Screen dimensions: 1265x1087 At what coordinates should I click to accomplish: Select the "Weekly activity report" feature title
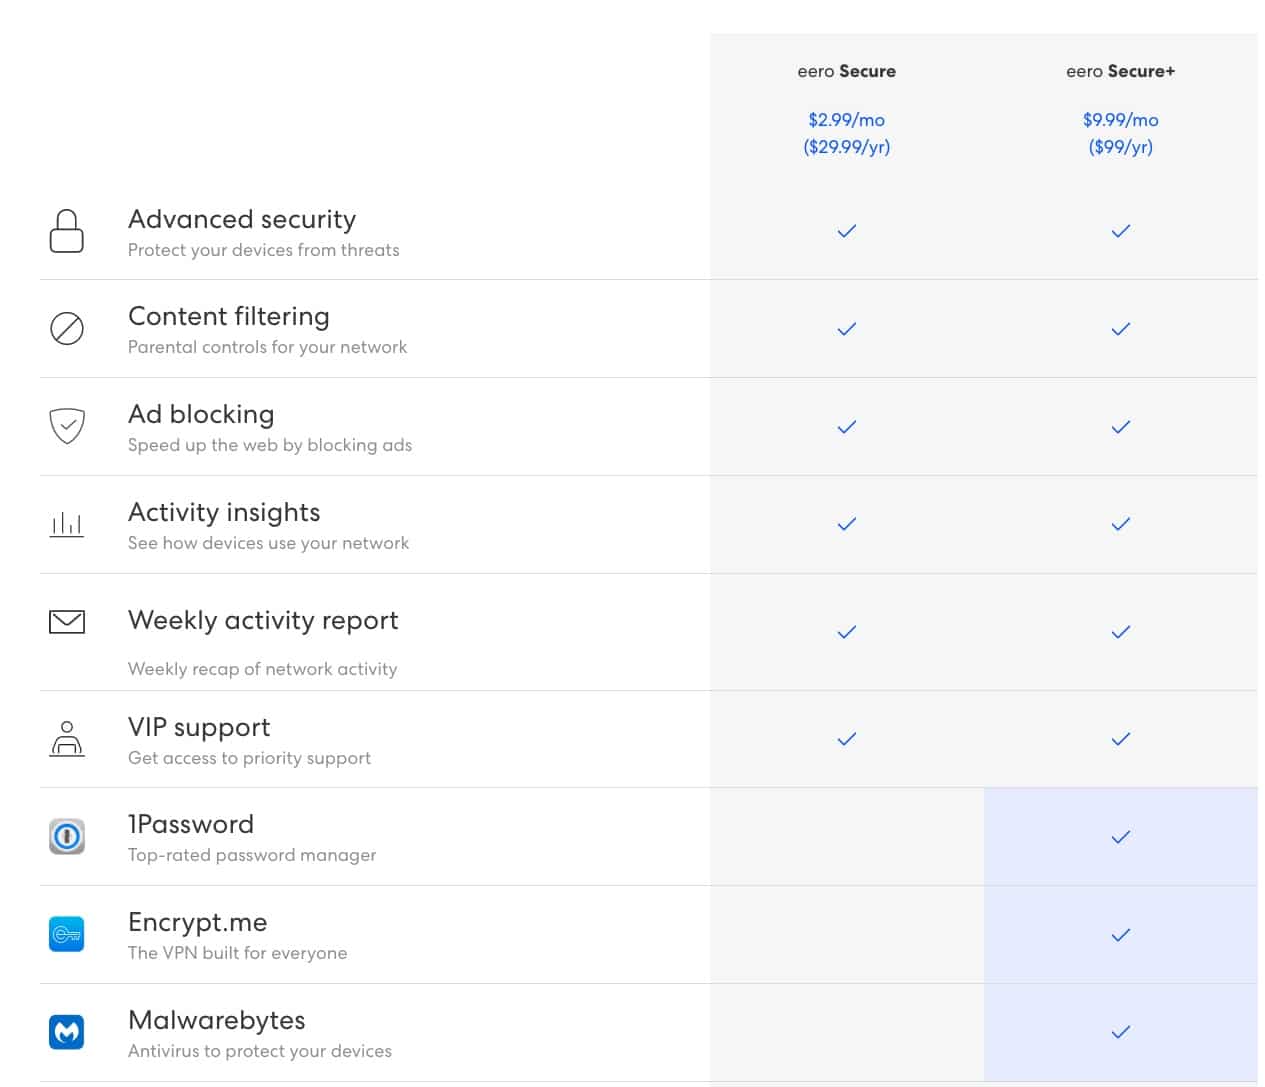click(x=263, y=620)
